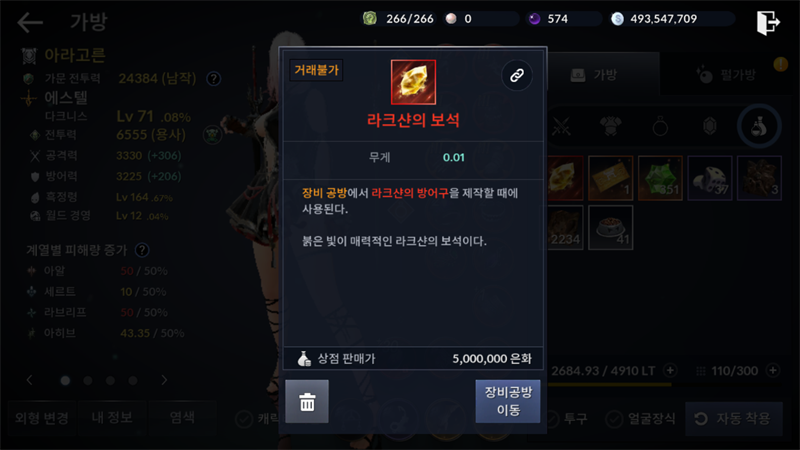Select the green gem item with count 351
The image size is (800, 450).
click(660, 178)
